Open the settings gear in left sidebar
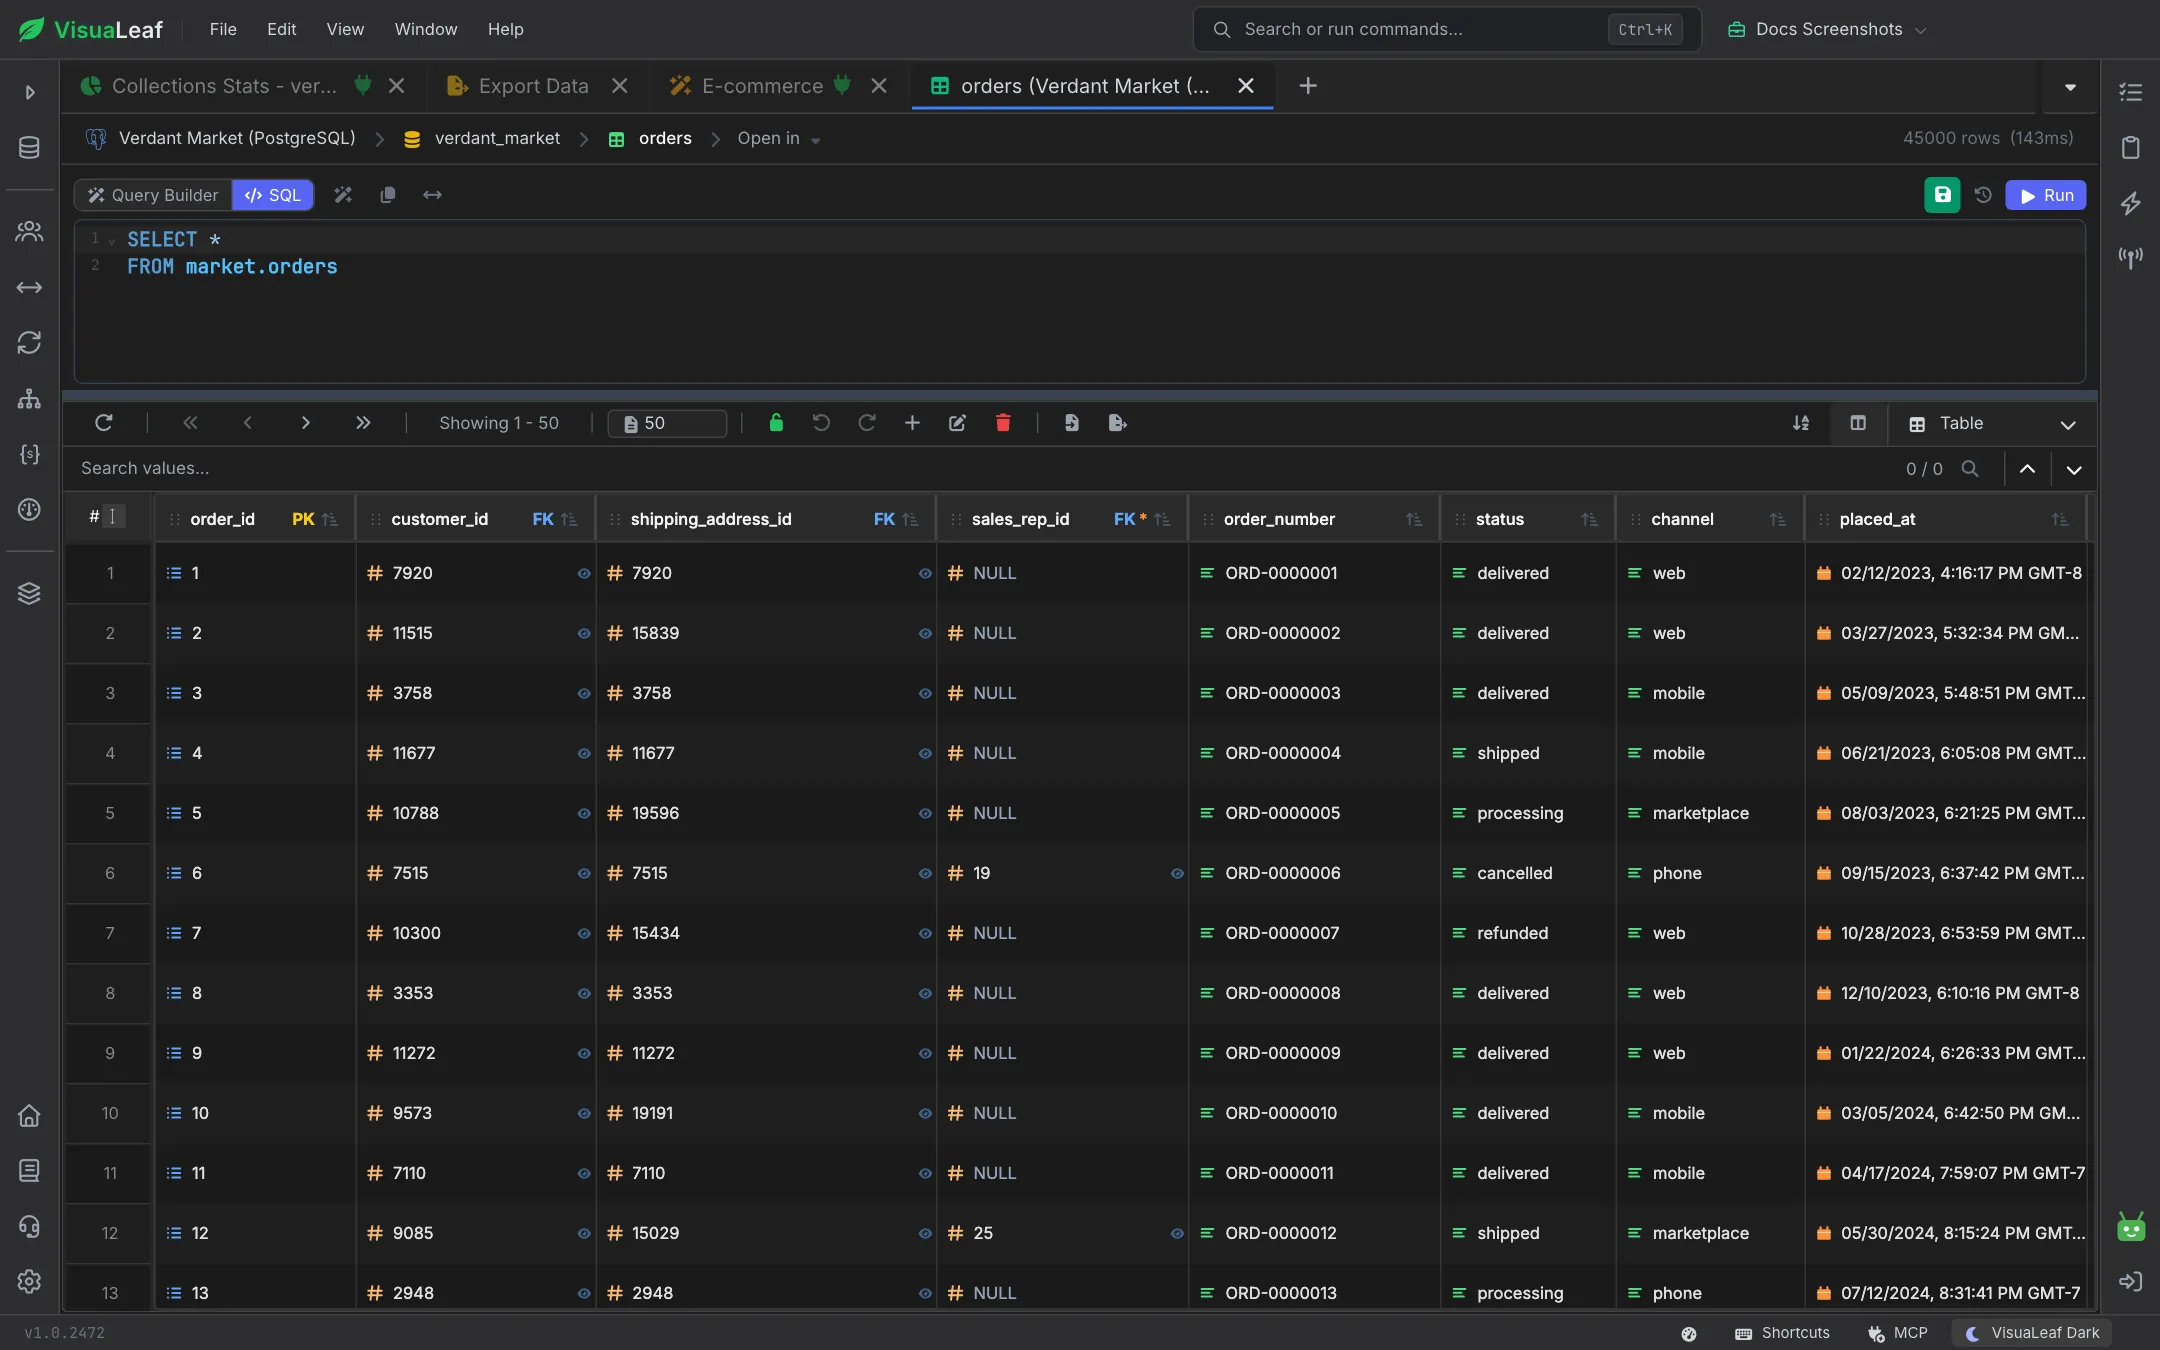This screenshot has width=2160, height=1350. coord(29,1281)
